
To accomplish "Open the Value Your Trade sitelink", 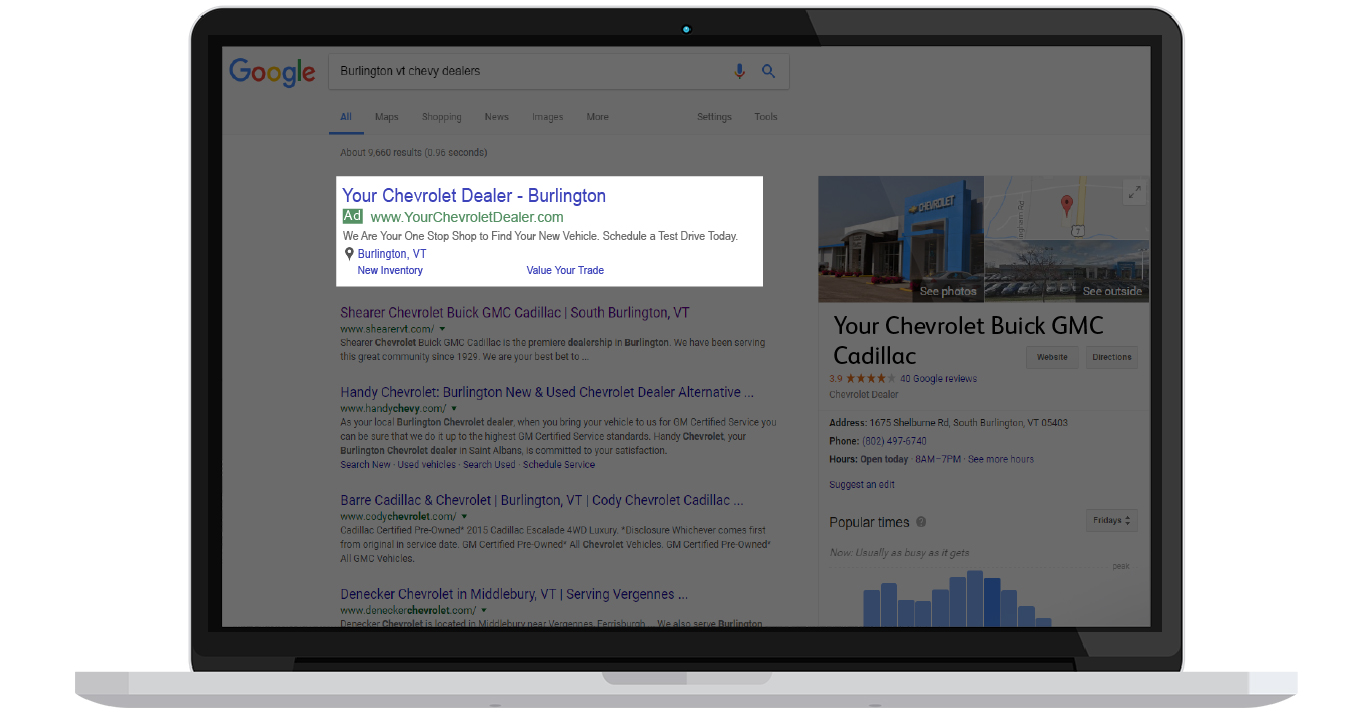I will pos(565,271).
